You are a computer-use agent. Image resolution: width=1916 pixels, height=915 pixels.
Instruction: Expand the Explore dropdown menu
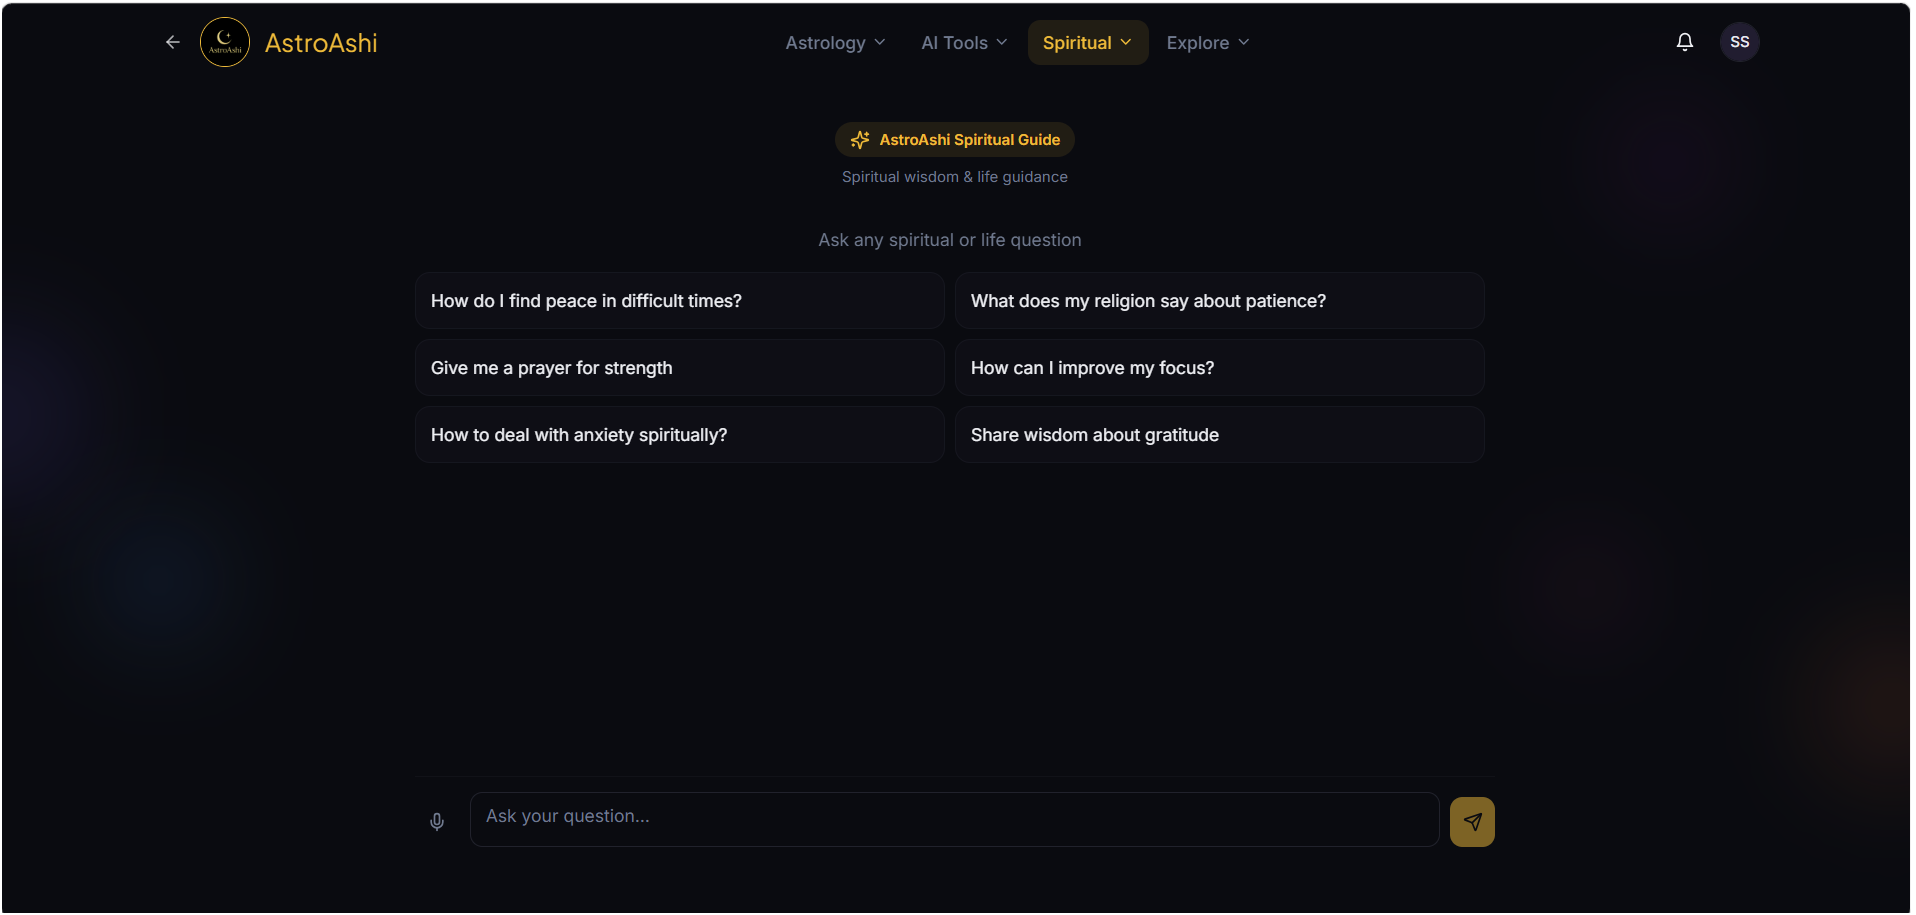1207,43
